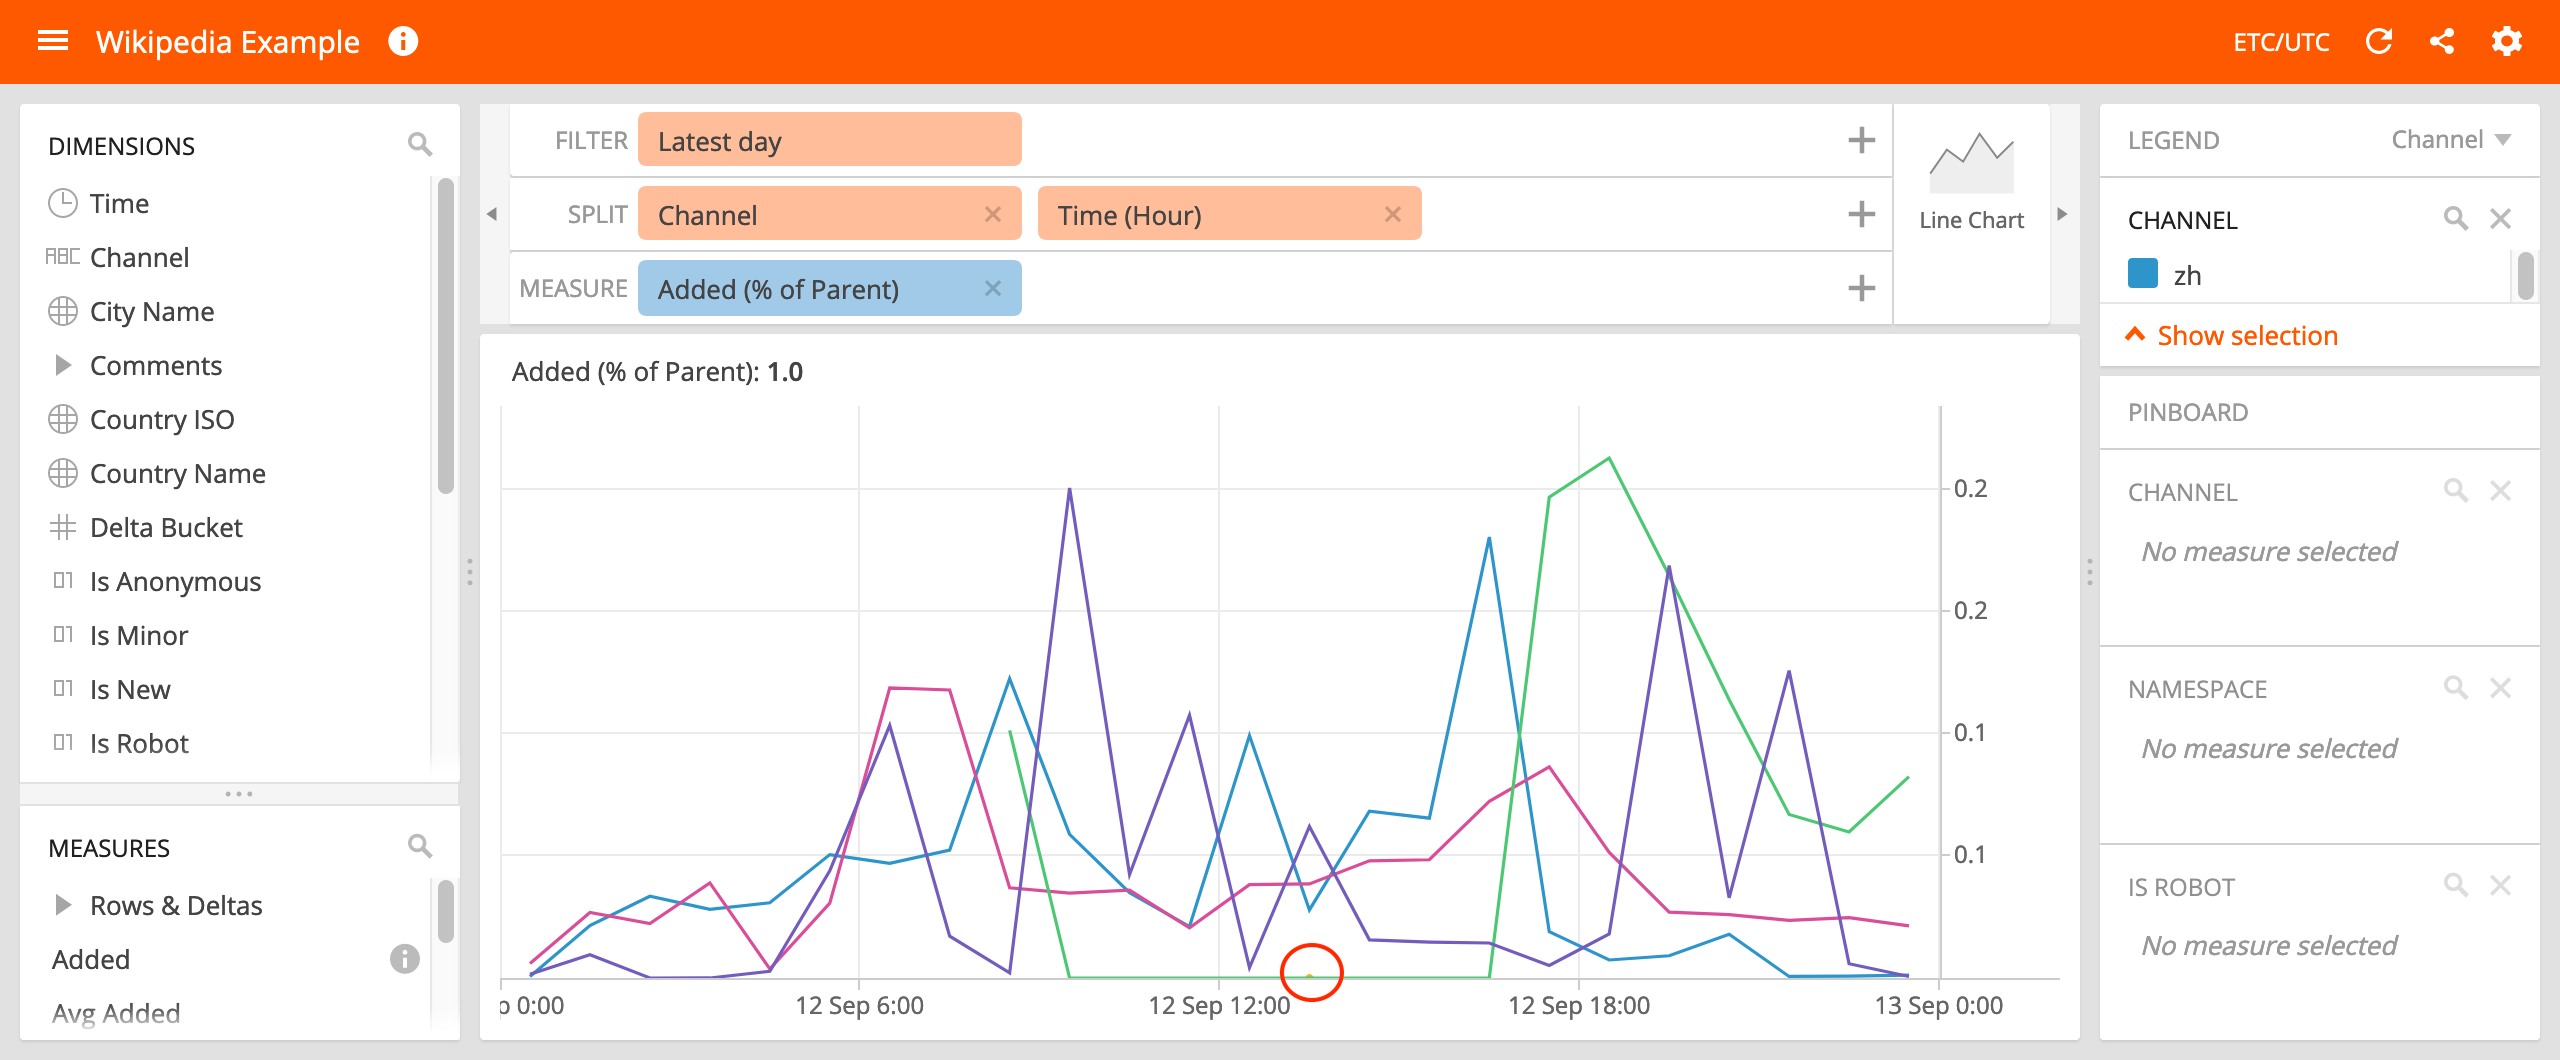Expand the Comments dimension group
Viewport: 2560px width, 1060px height.
click(x=64, y=365)
